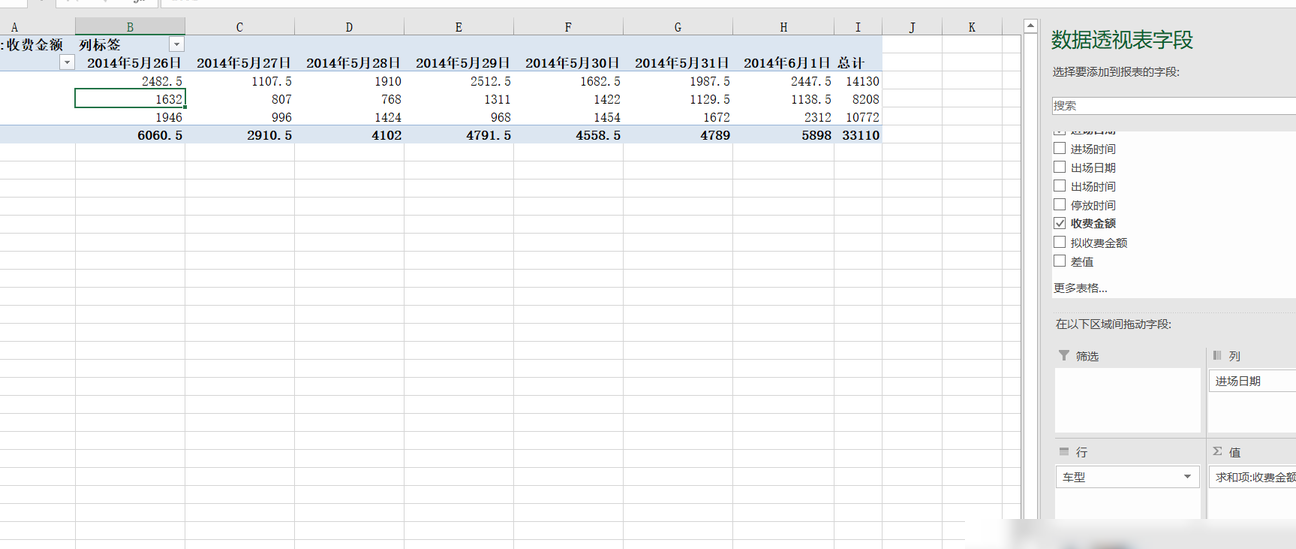Image resolution: width=1296 pixels, height=549 pixels.
Task: Uncheck the 收费金额 field checkbox
Action: pyautogui.click(x=1060, y=223)
